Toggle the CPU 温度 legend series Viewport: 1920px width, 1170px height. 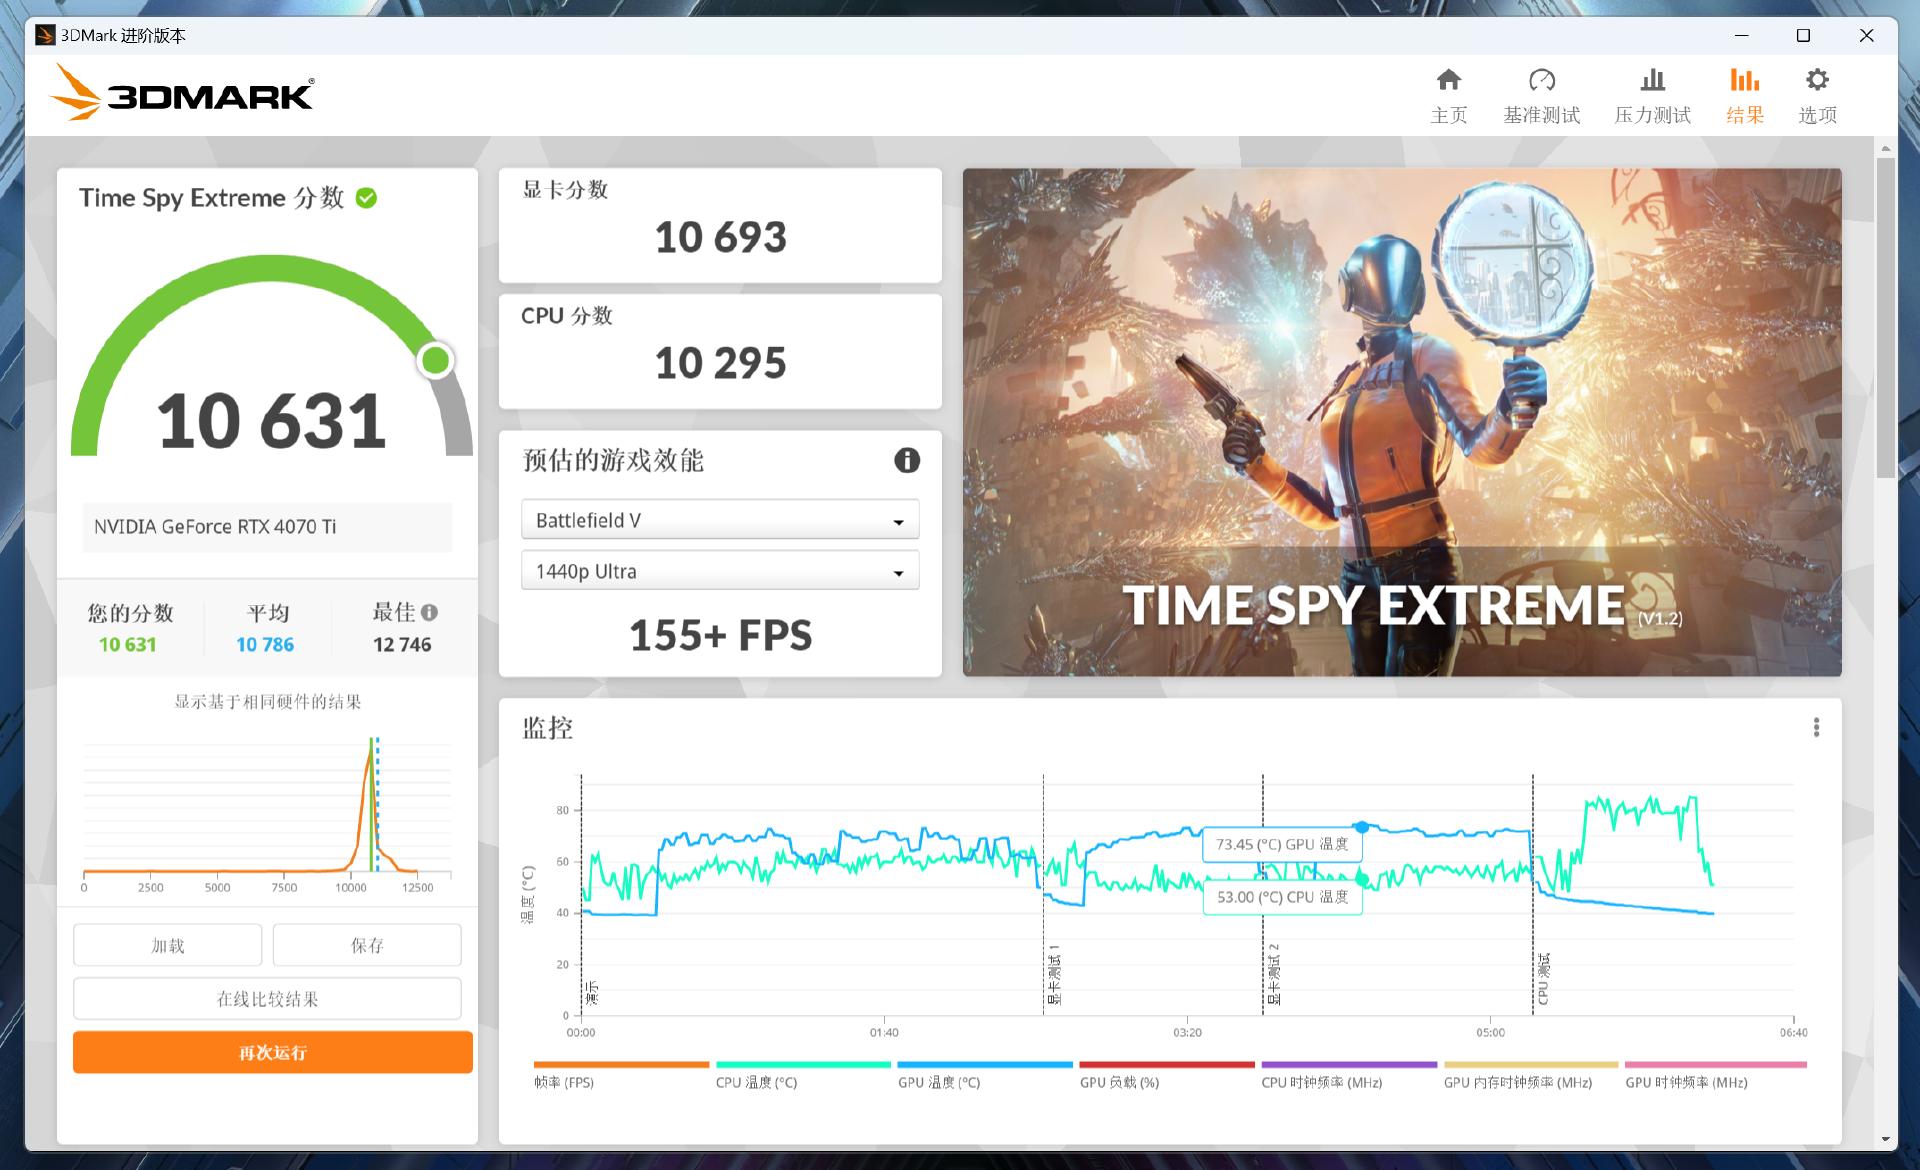click(756, 1082)
